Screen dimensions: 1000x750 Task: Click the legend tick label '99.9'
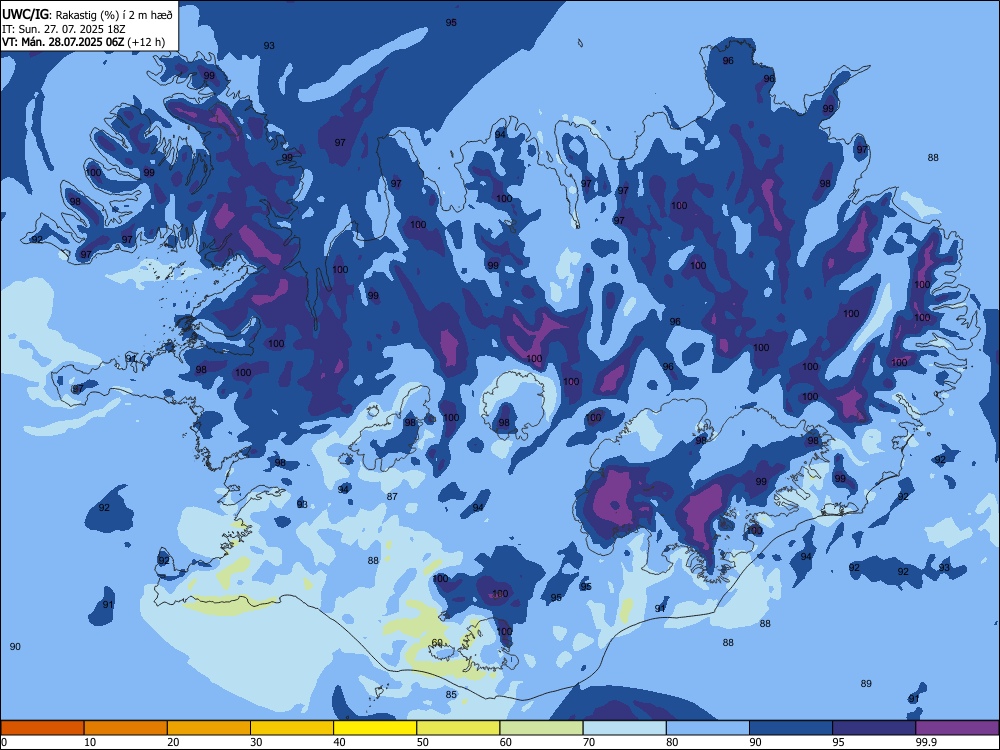tap(926, 742)
